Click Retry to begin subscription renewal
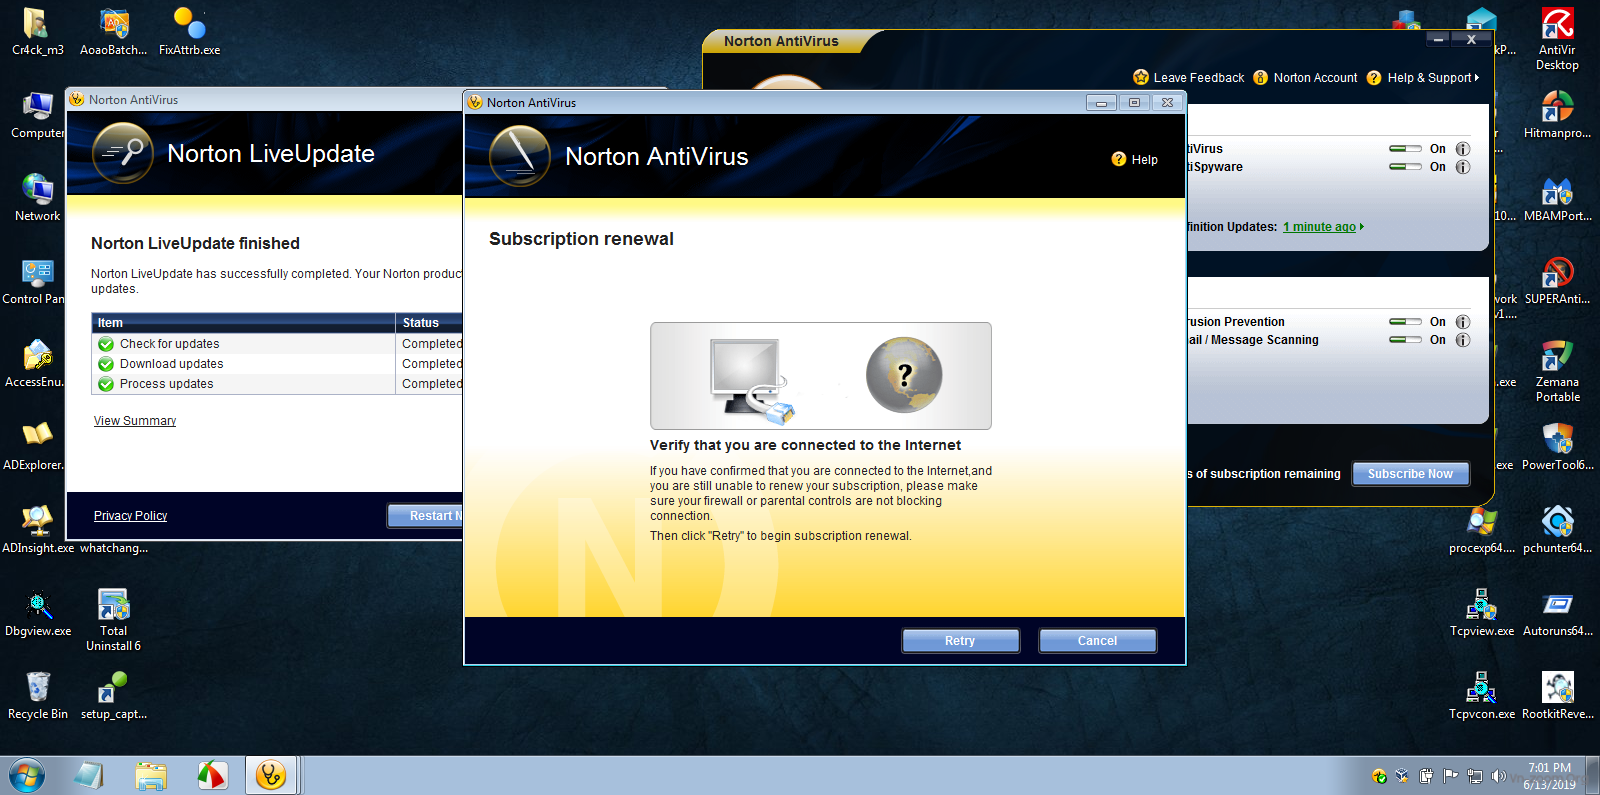The width and height of the screenshot is (1600, 795). pos(960,641)
